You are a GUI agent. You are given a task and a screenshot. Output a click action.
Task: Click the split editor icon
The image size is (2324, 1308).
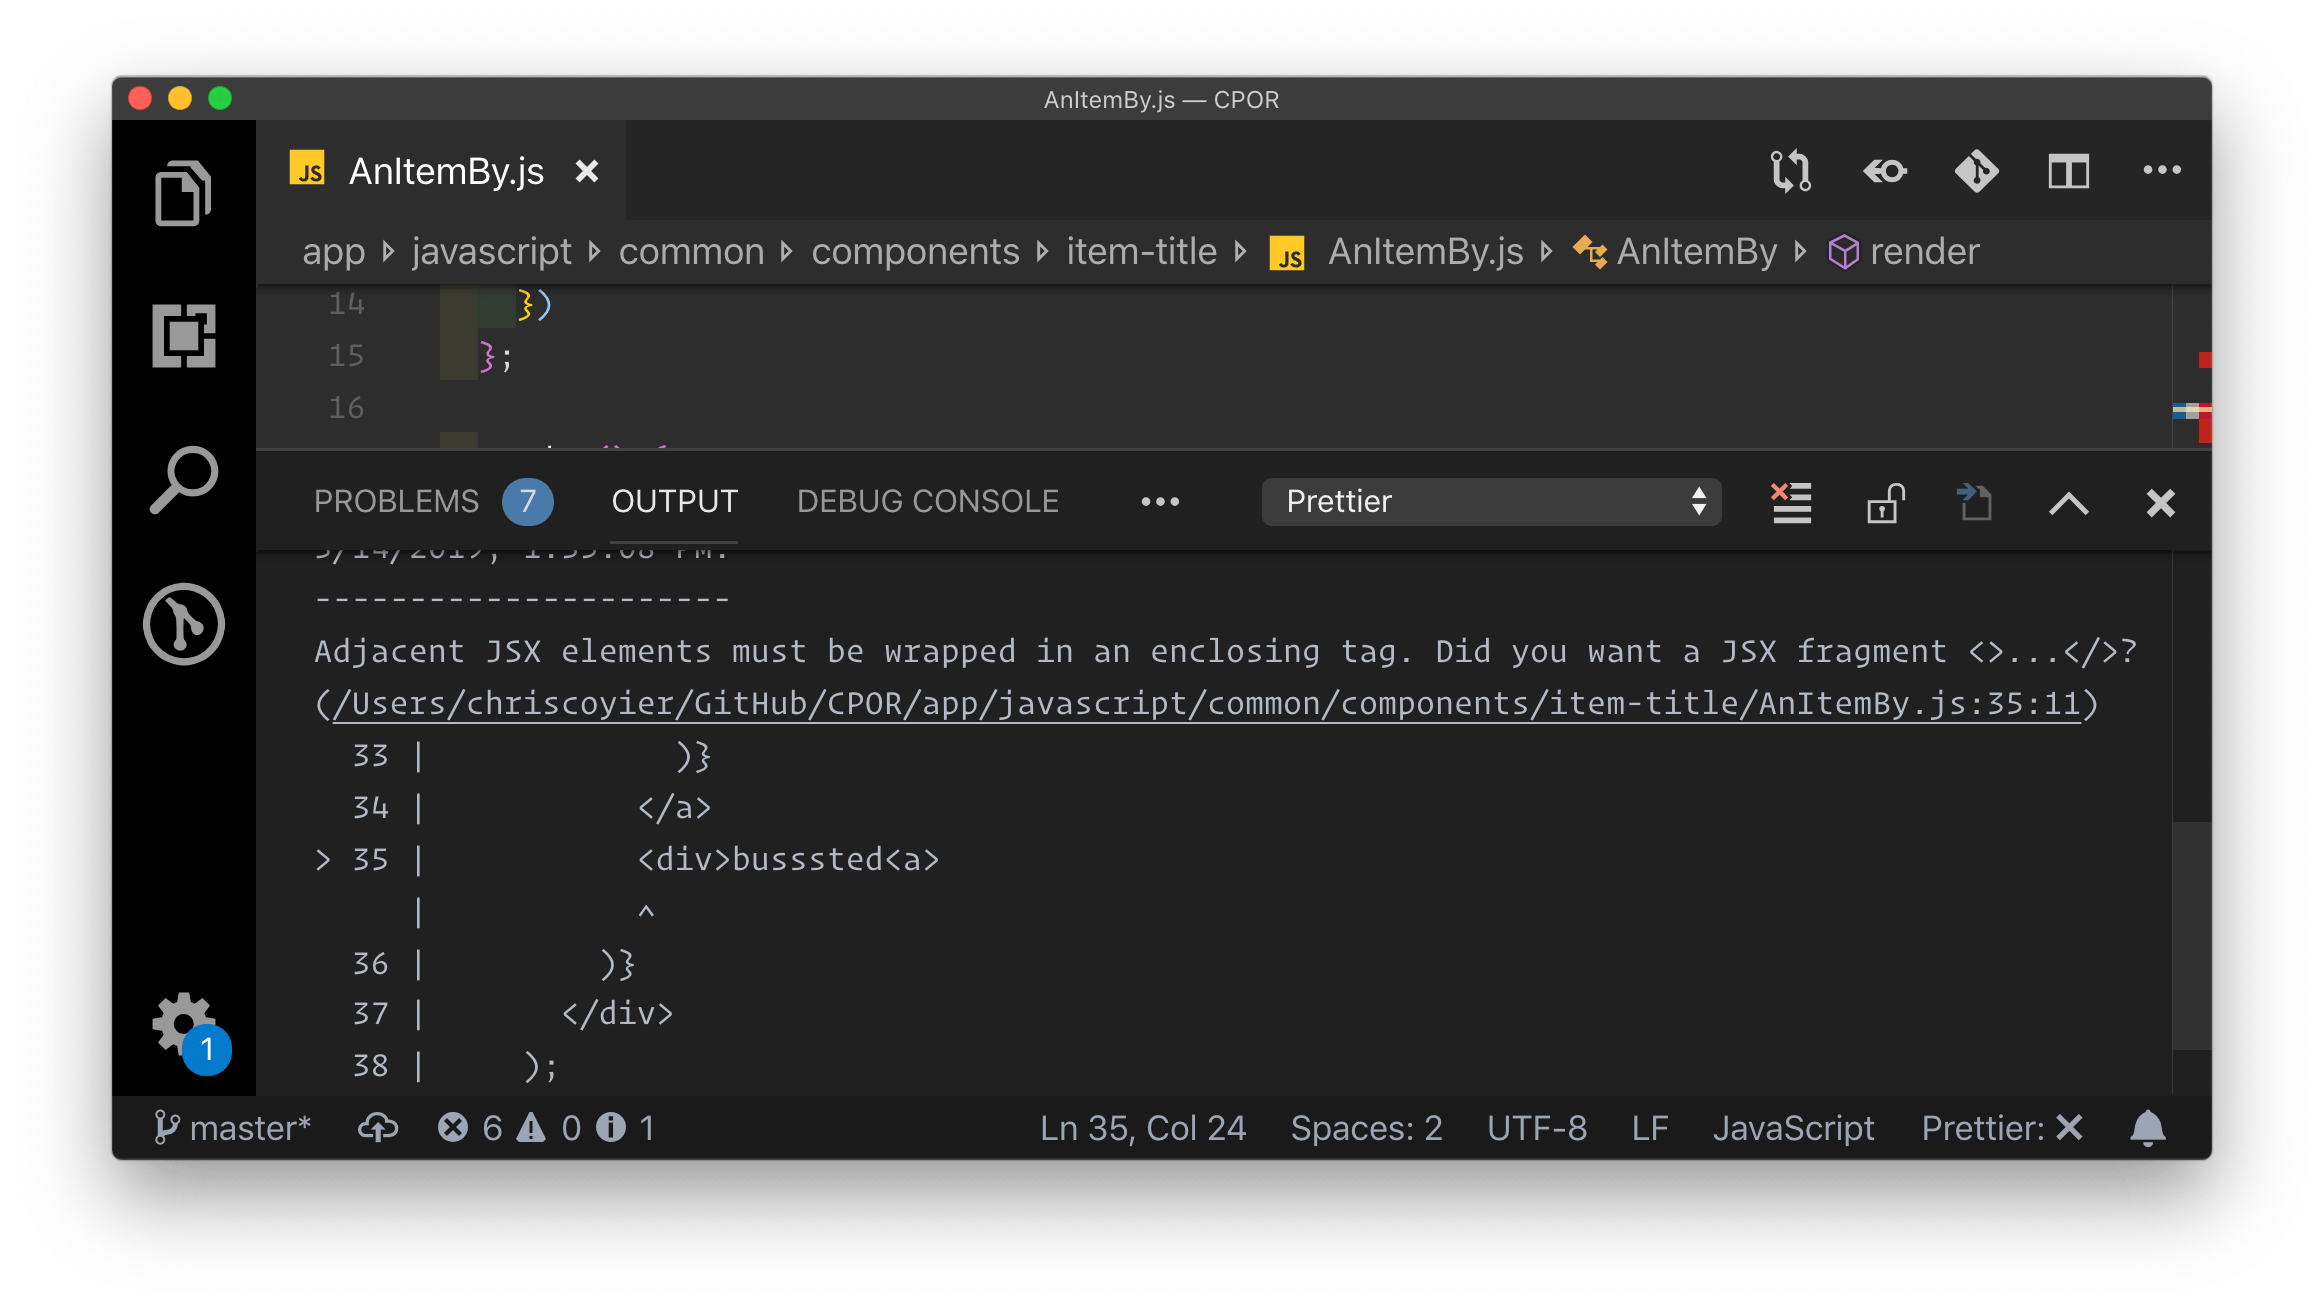coord(2068,171)
